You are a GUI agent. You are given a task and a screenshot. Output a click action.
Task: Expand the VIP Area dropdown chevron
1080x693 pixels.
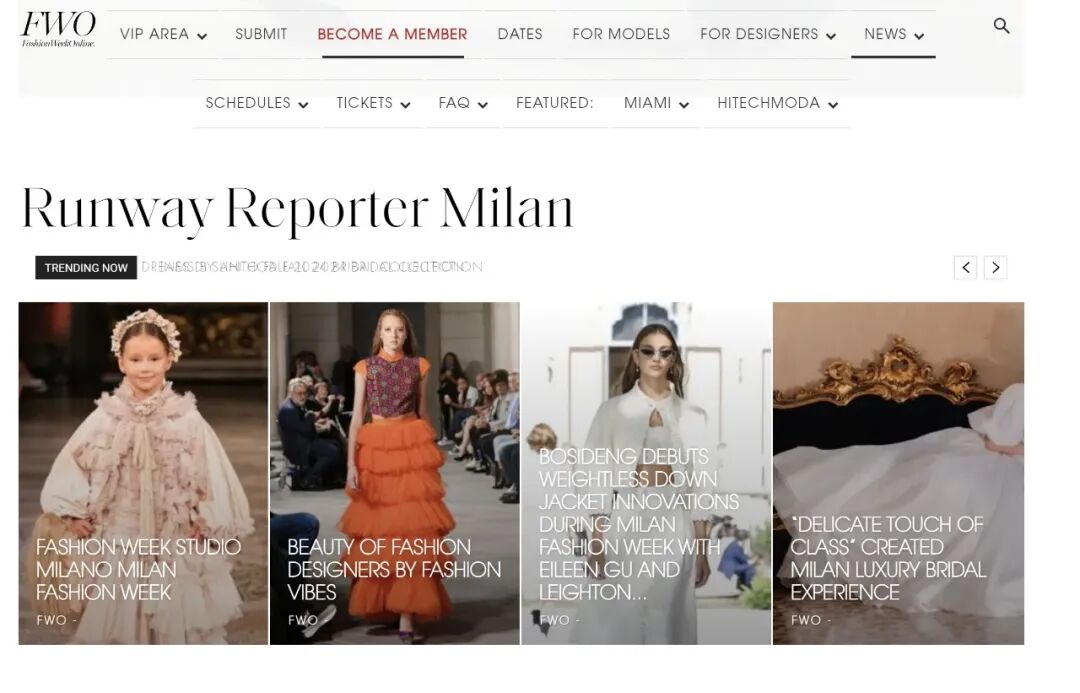click(x=202, y=36)
